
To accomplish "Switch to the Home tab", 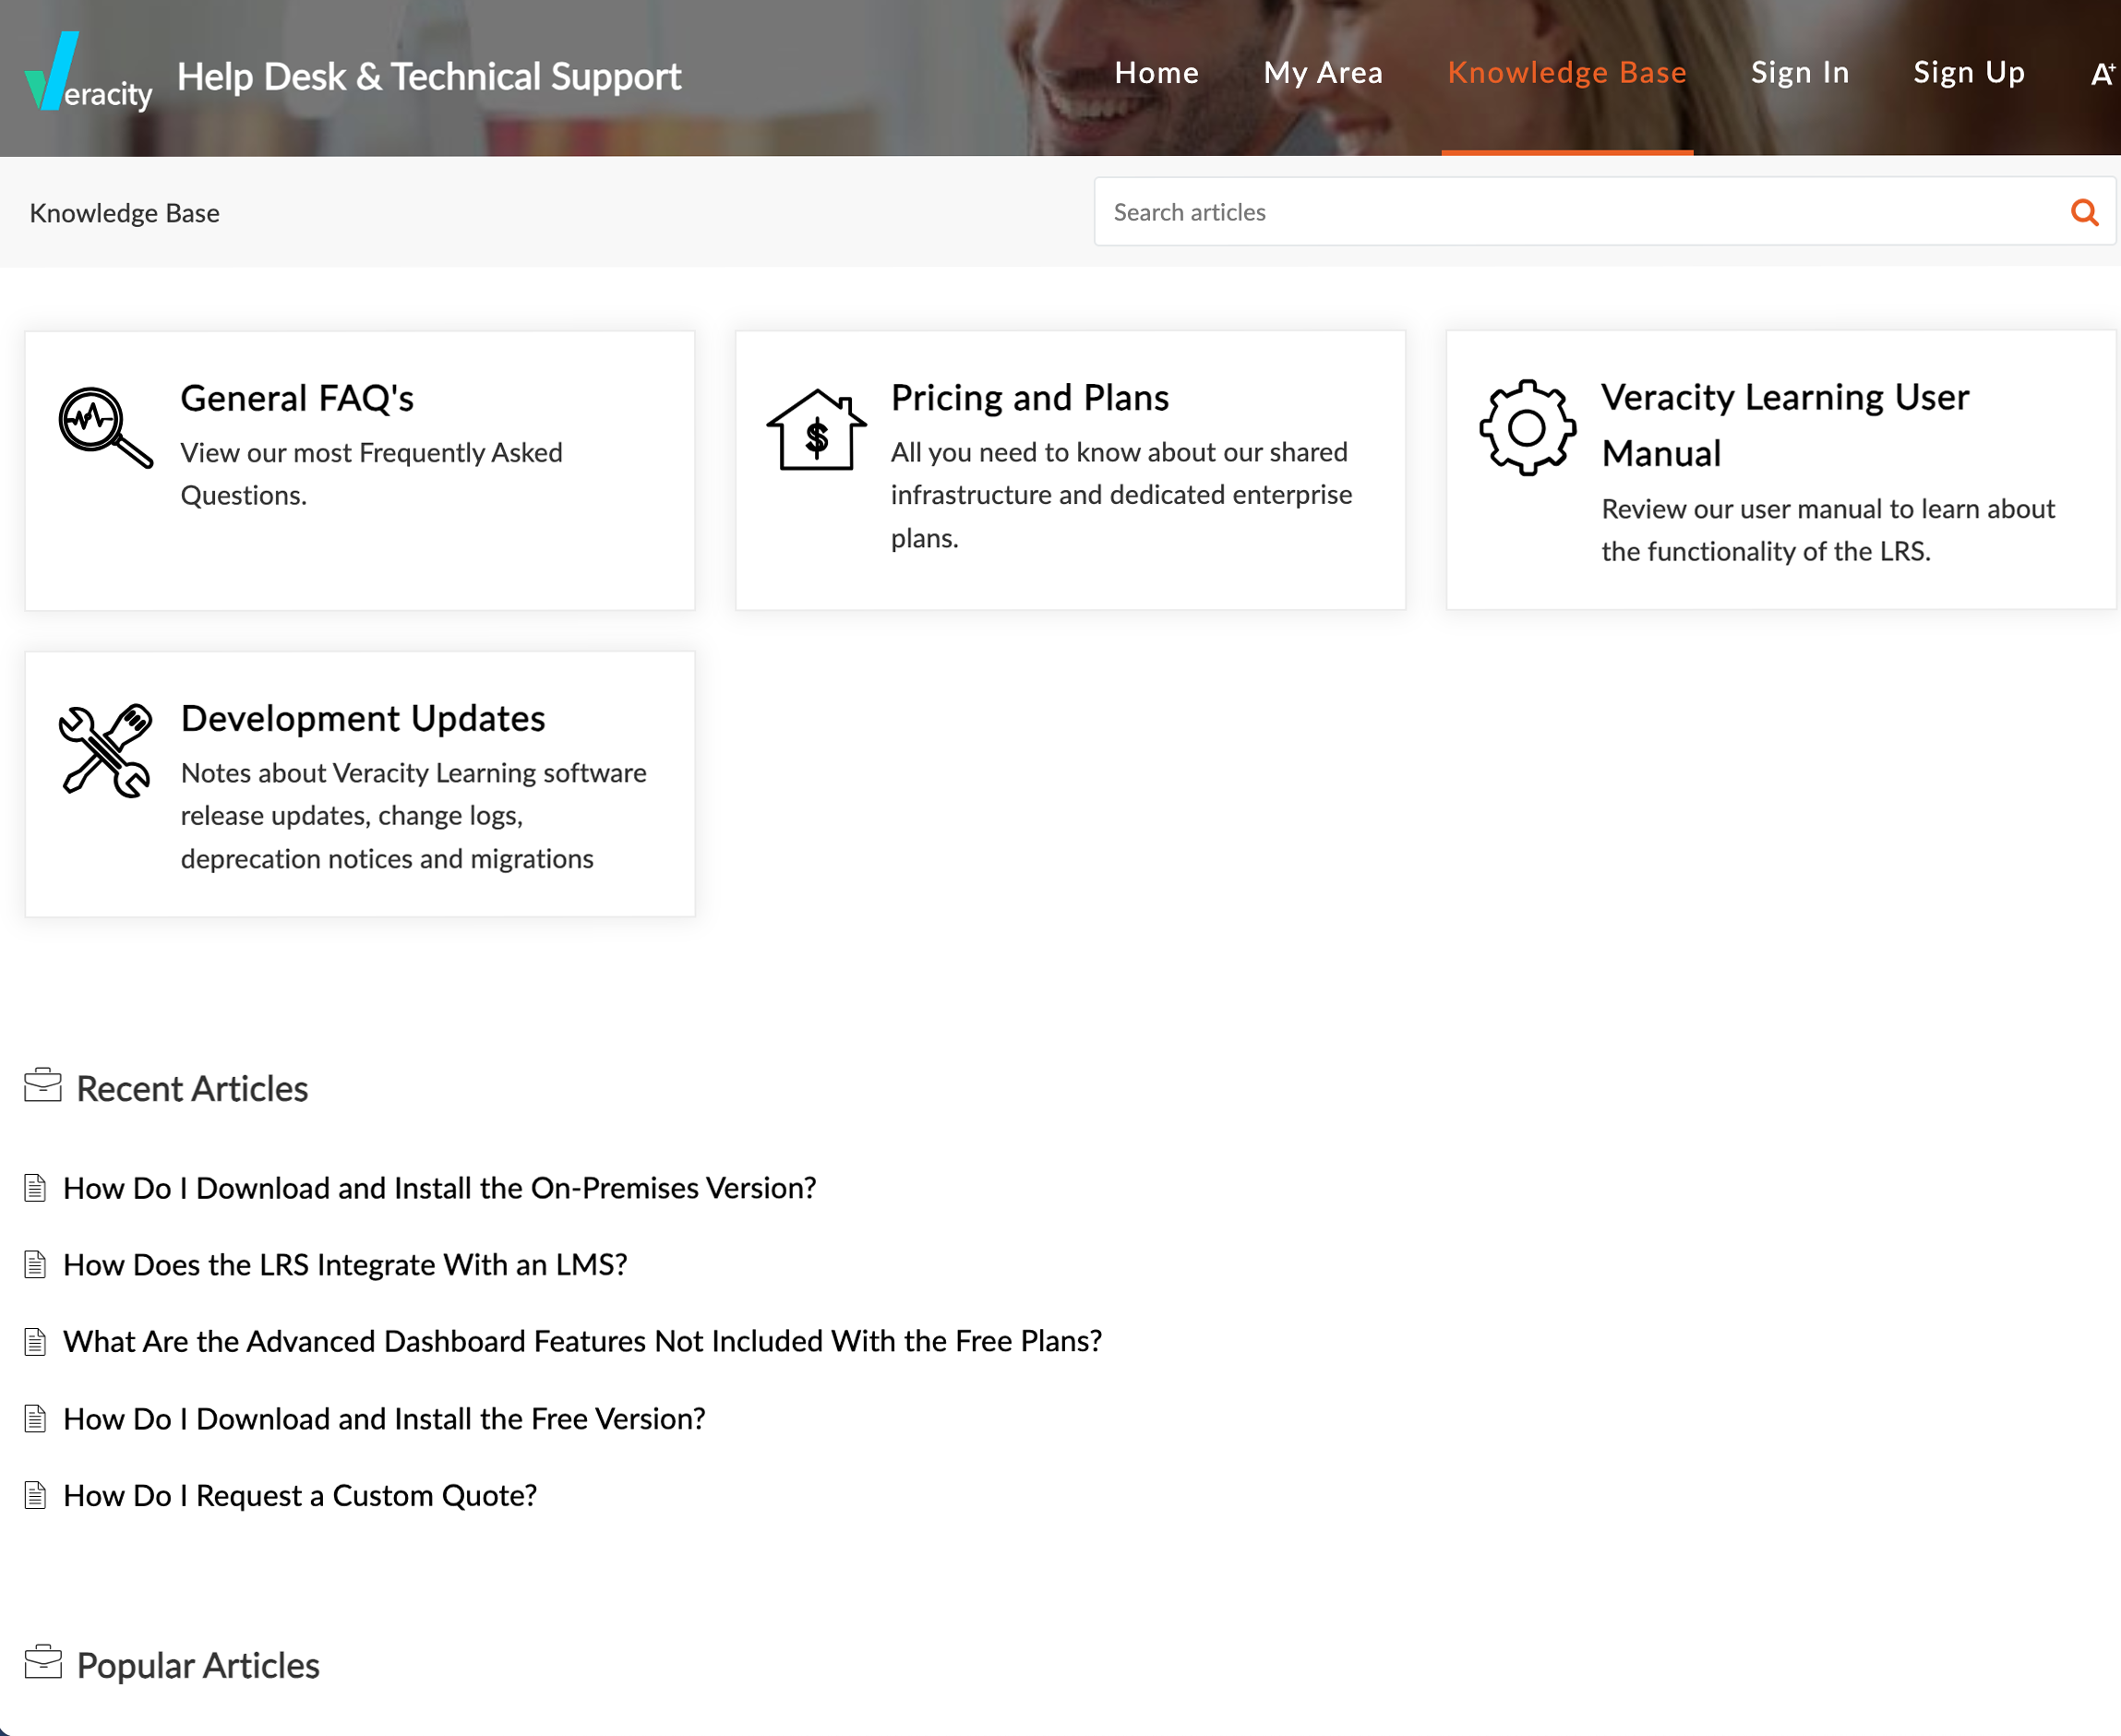I will point(1156,73).
